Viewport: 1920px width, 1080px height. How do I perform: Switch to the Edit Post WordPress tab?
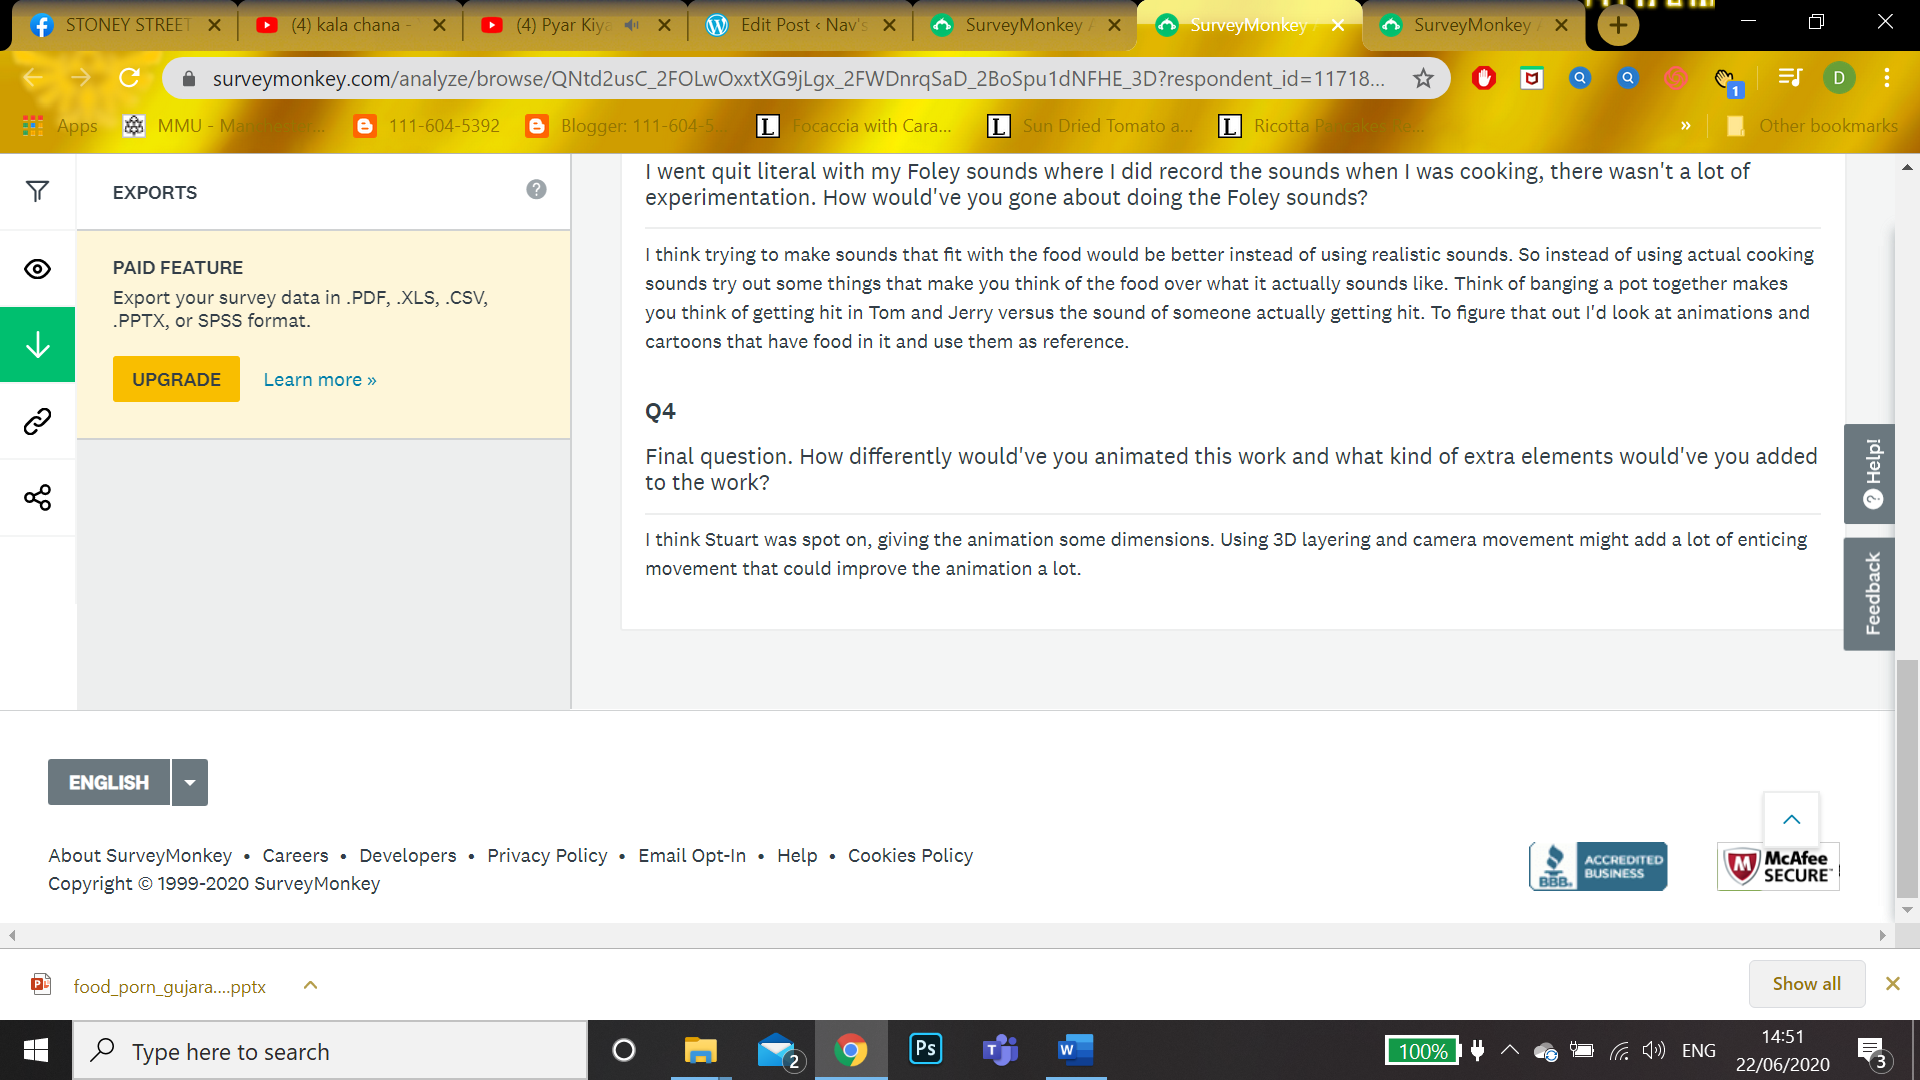click(x=800, y=25)
